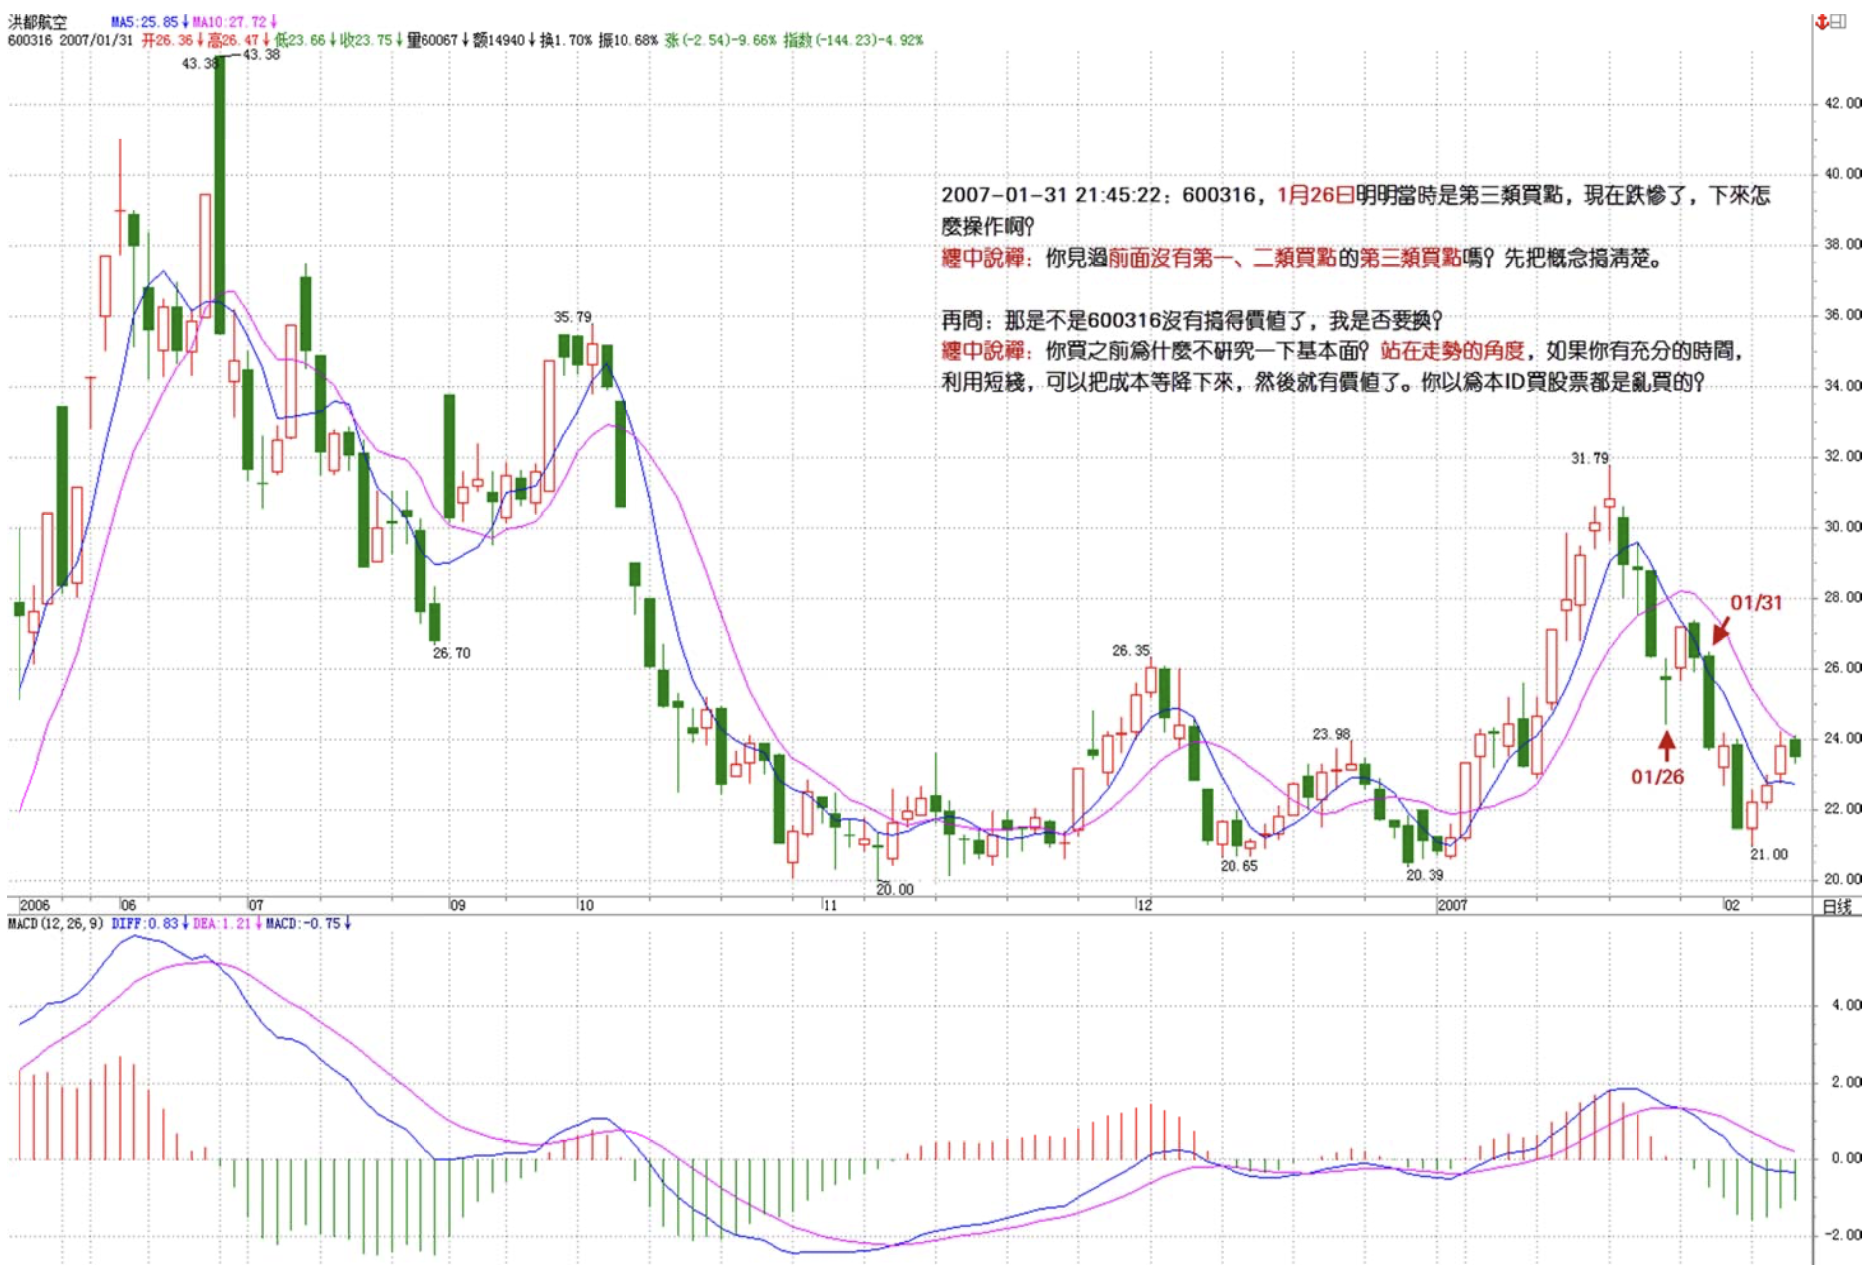Select the MACD(12,26,9) indicator label
Screen dimensions: 1870x1270
pos(55,923)
